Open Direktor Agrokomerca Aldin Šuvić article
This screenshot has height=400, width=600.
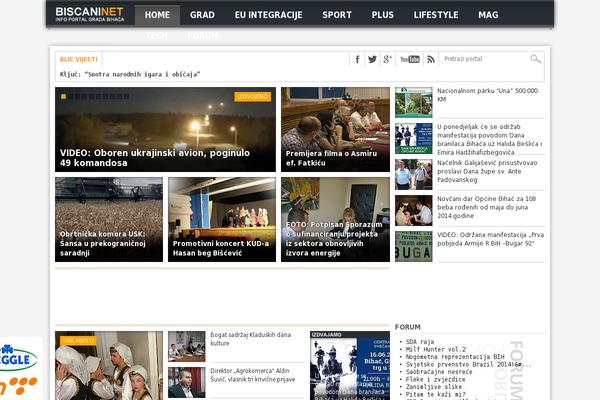(x=253, y=375)
